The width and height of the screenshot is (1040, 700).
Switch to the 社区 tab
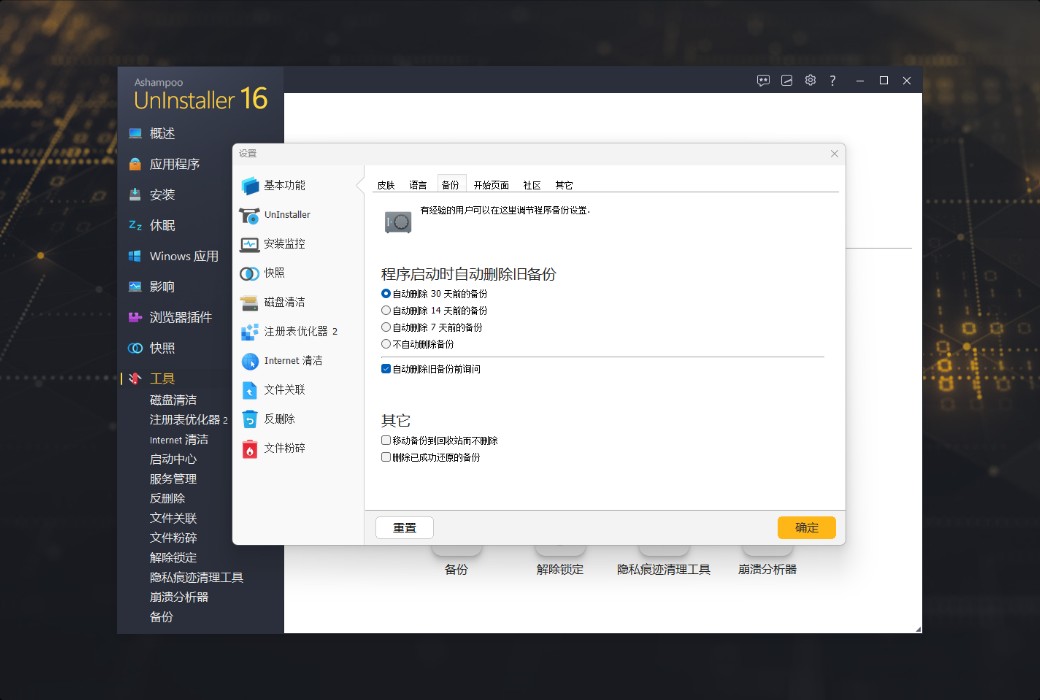pyautogui.click(x=532, y=185)
